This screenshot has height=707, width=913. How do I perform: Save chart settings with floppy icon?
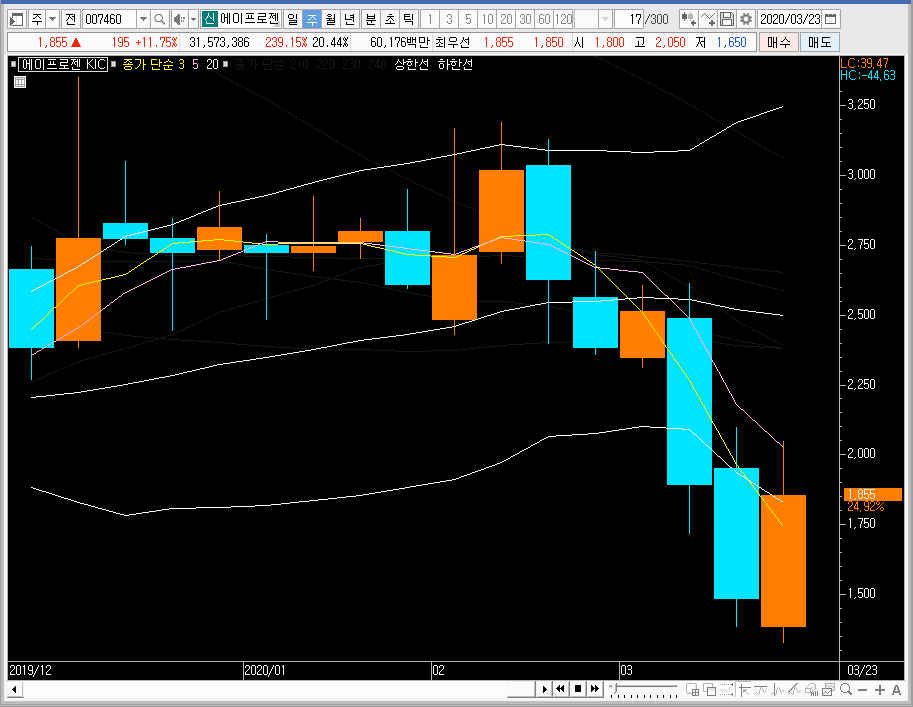point(727,19)
